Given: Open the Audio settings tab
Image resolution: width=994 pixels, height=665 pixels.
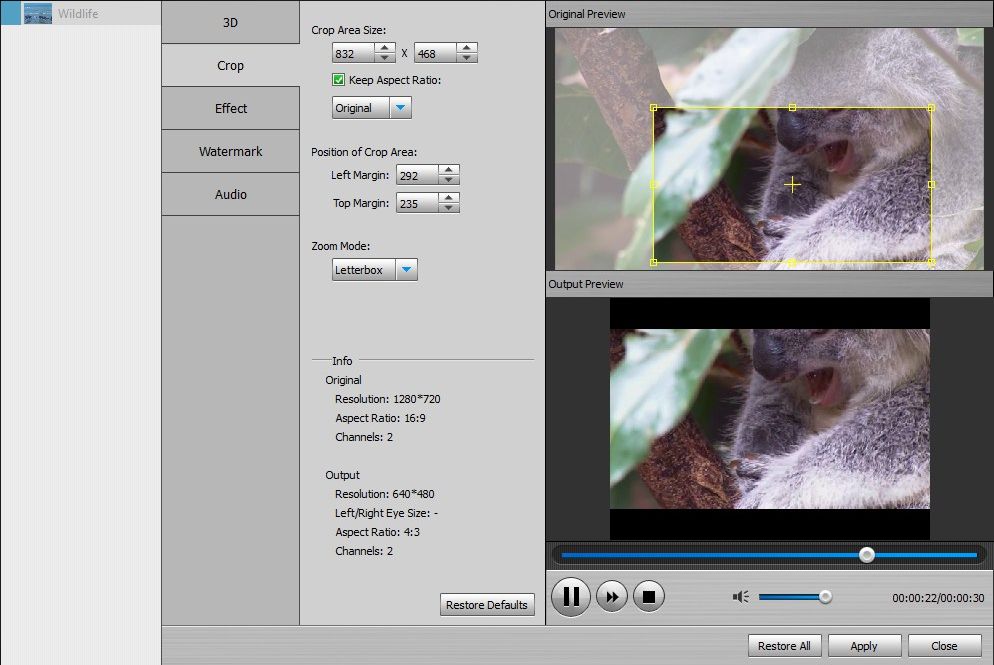Looking at the screenshot, I should pyautogui.click(x=230, y=194).
